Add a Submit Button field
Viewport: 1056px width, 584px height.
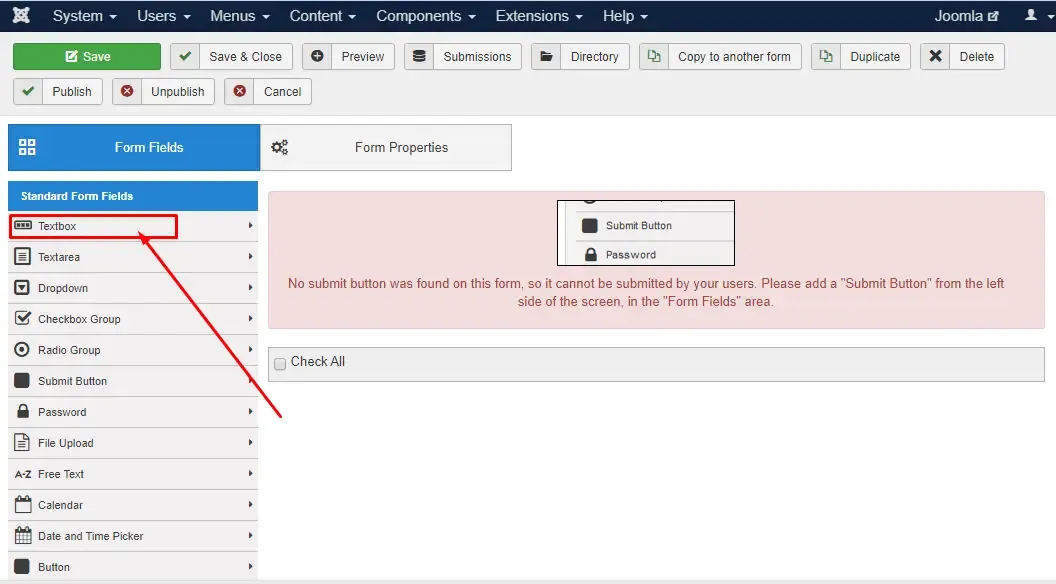click(133, 381)
